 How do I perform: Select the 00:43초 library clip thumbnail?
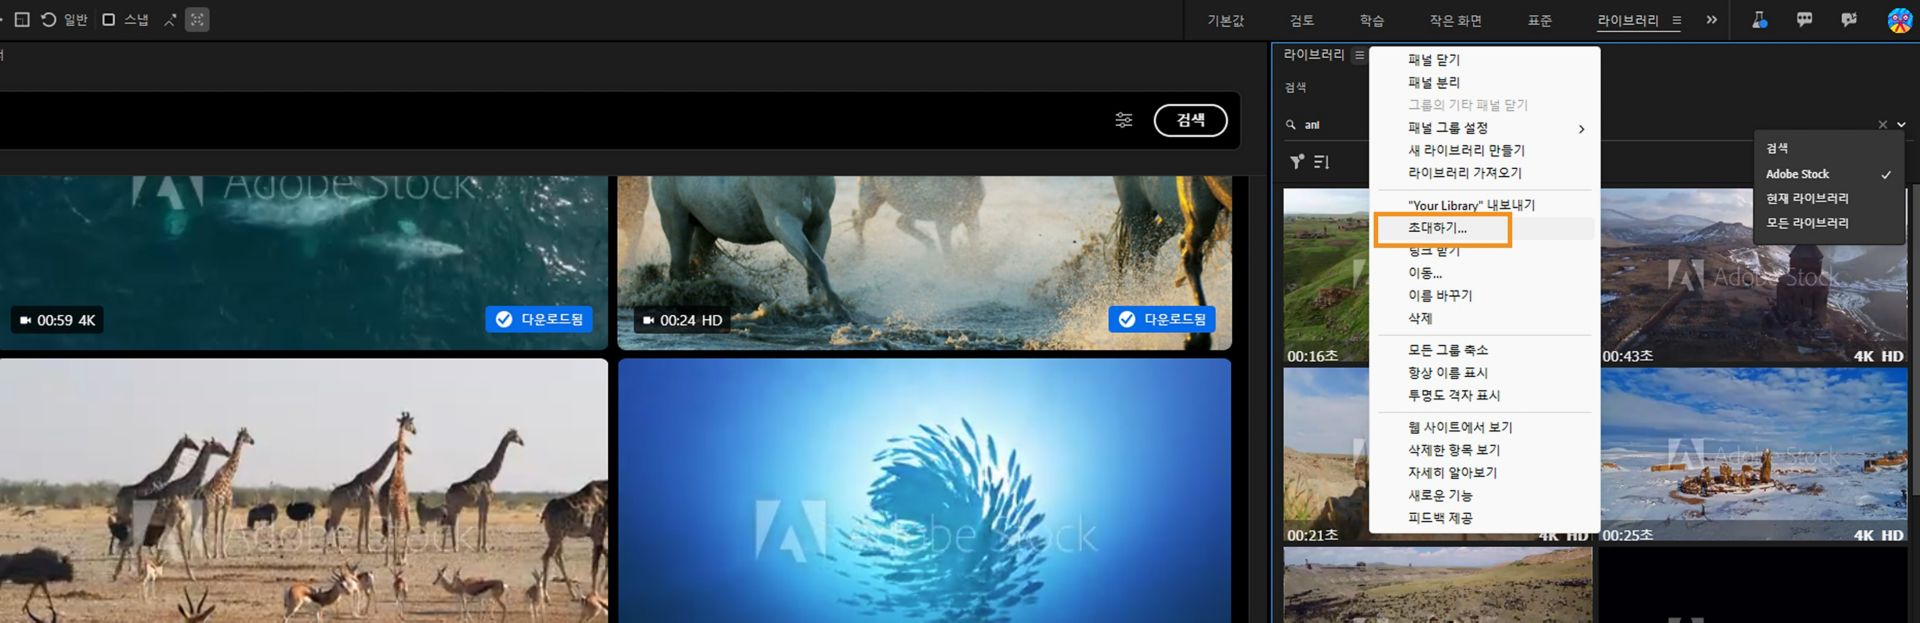(x=1754, y=276)
